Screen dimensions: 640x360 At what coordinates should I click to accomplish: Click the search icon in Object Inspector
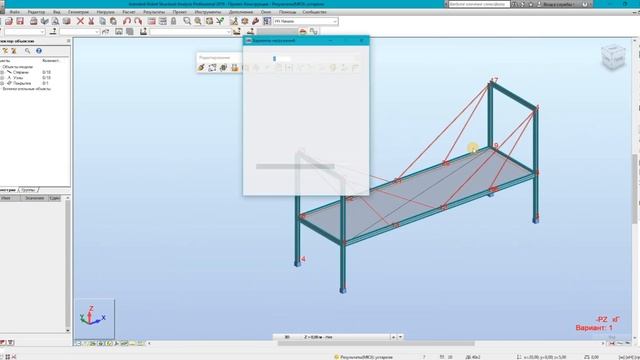tap(27, 51)
